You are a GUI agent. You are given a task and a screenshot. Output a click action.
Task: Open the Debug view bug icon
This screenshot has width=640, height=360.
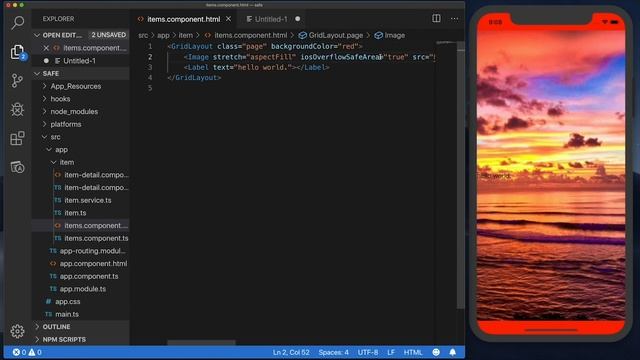tap(18, 109)
